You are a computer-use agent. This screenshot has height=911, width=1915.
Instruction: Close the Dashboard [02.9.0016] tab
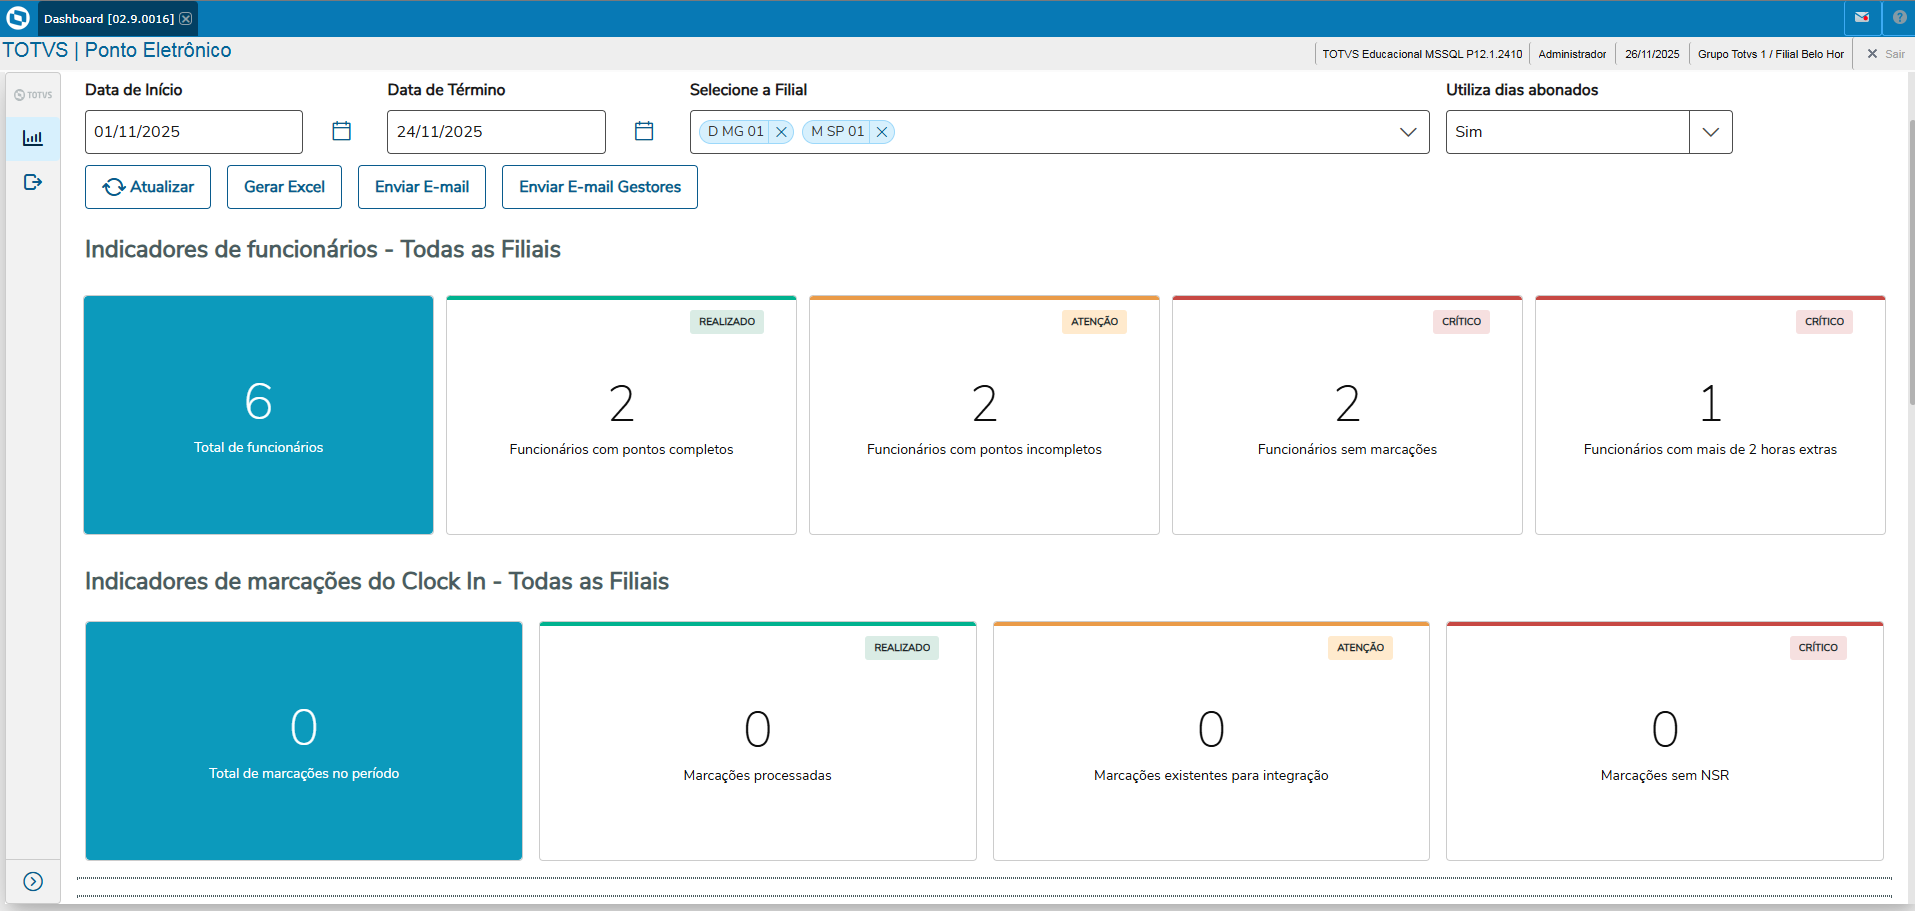point(186,19)
